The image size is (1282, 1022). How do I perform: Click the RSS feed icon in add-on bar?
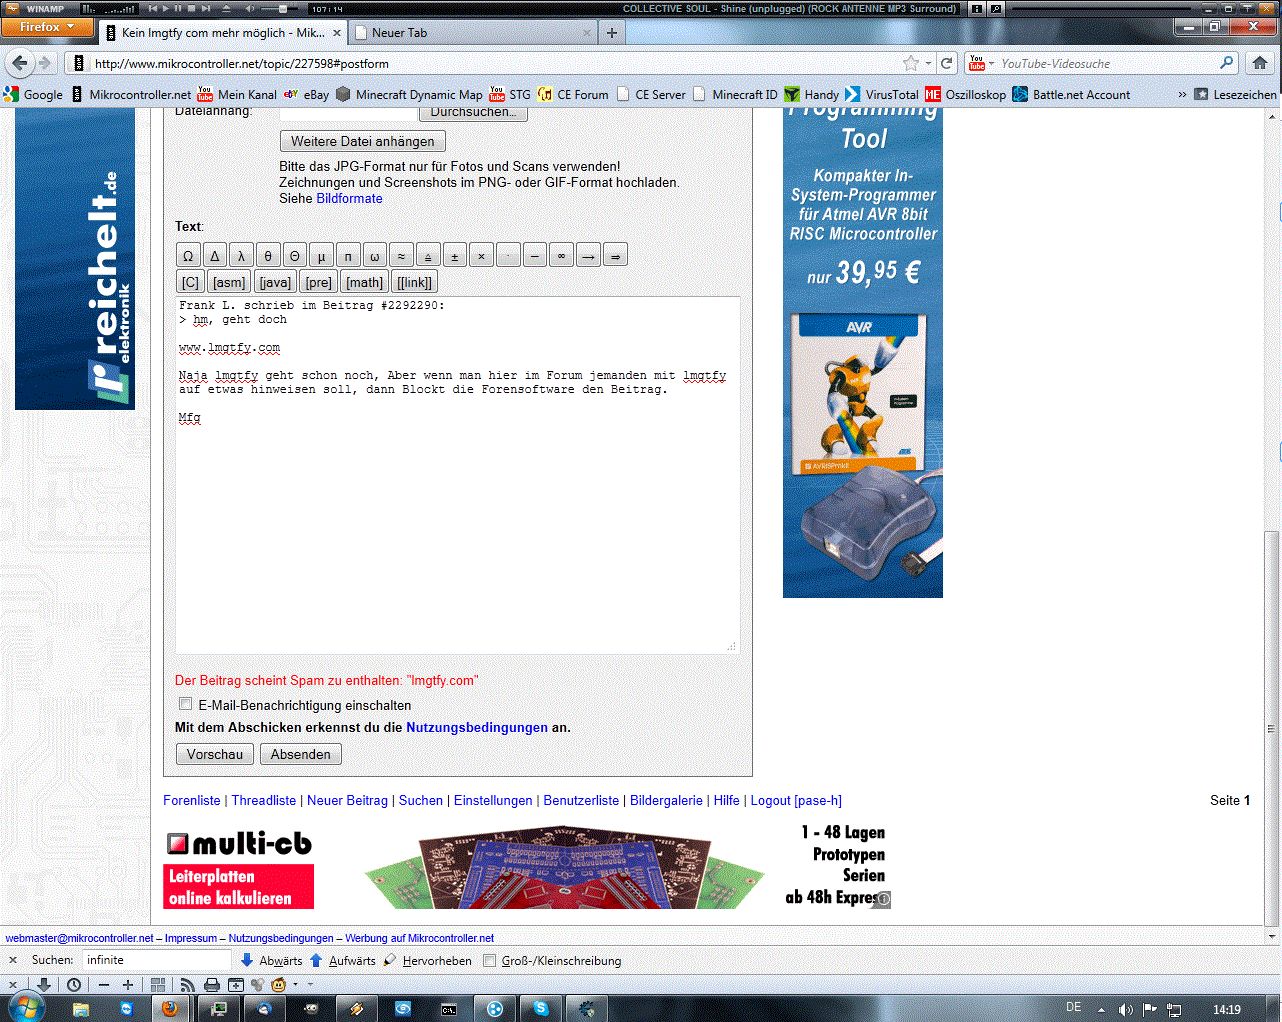click(188, 985)
